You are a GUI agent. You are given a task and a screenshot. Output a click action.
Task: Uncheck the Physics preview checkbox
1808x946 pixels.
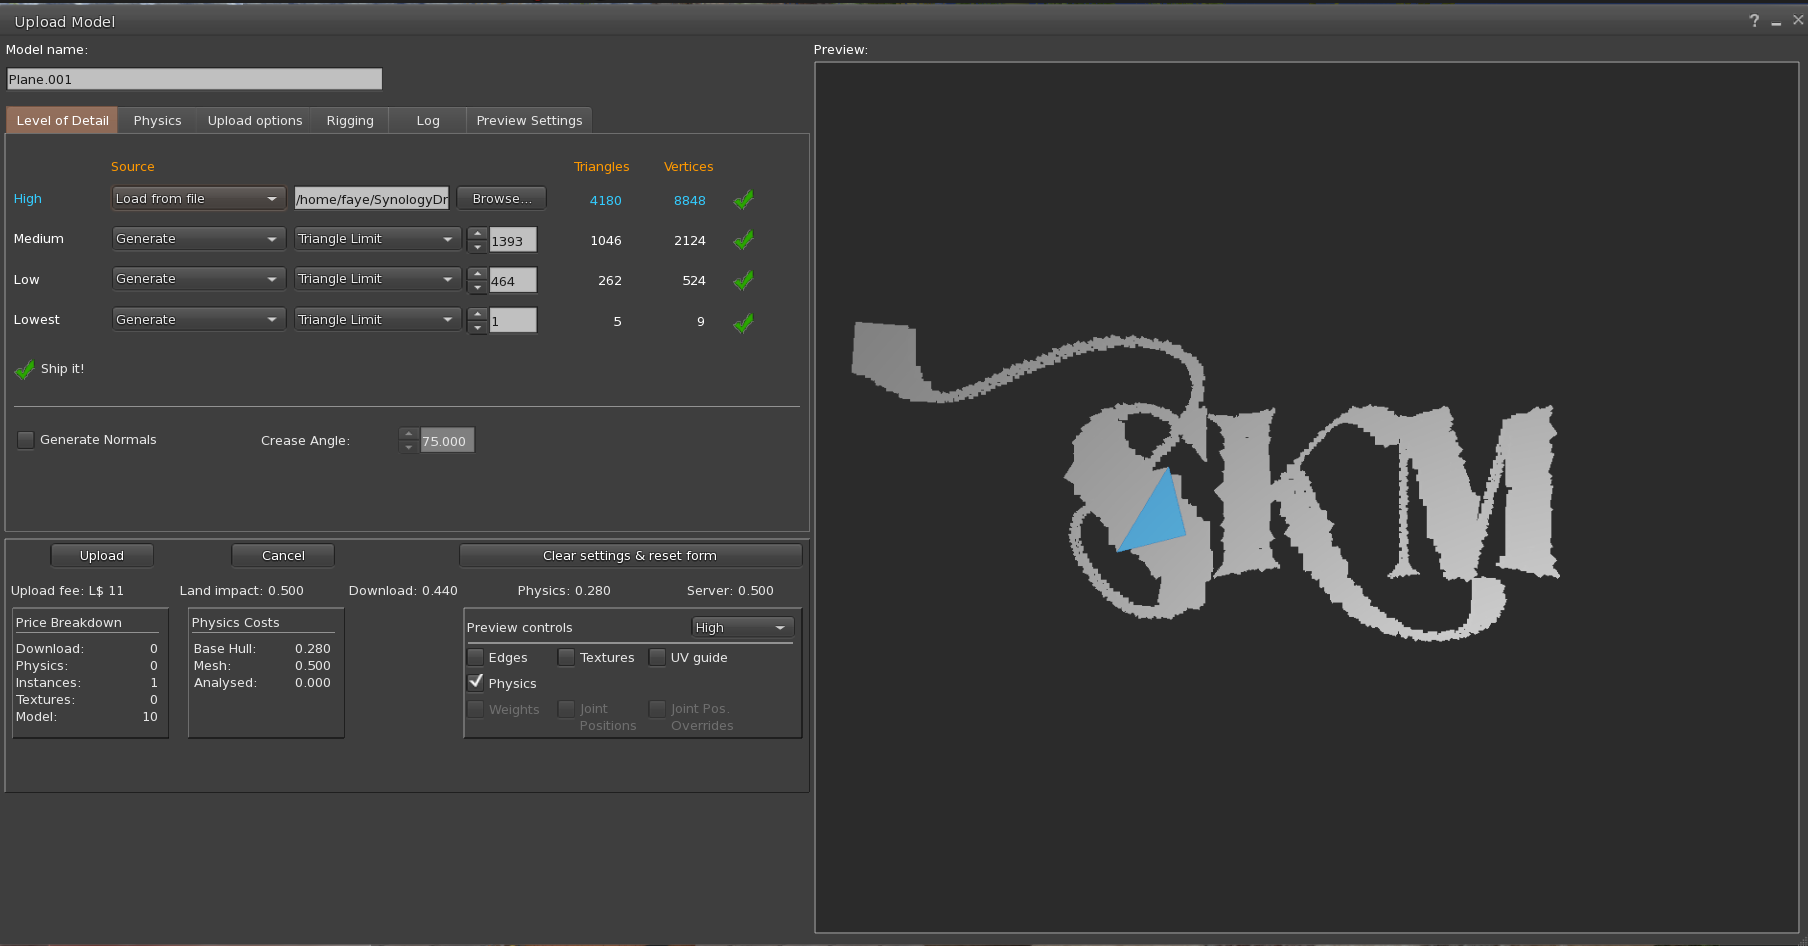pos(476,683)
